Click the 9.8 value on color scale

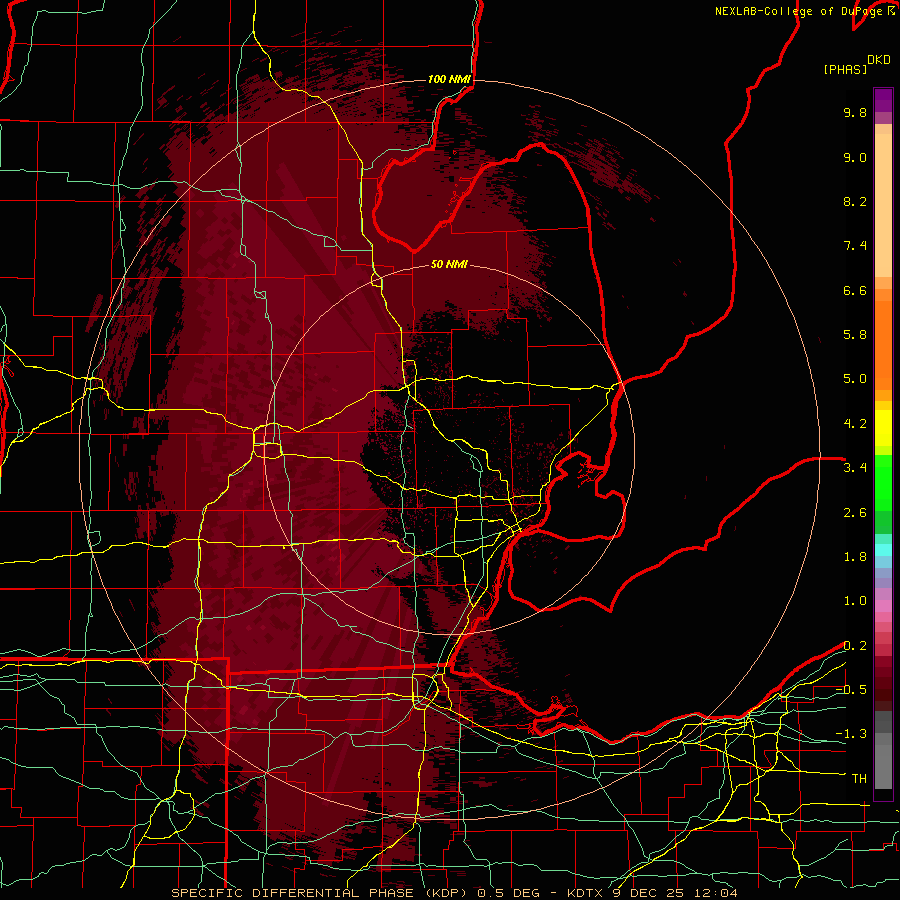click(855, 112)
